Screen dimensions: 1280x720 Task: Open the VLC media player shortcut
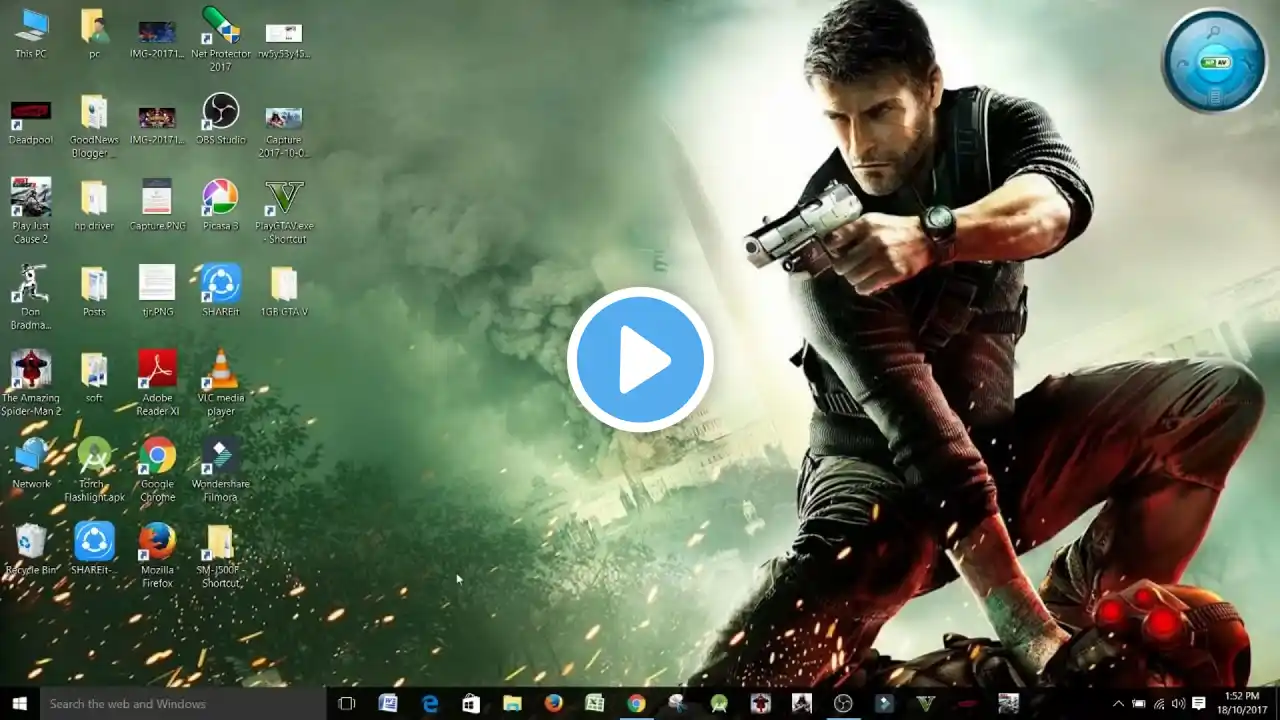click(x=220, y=371)
